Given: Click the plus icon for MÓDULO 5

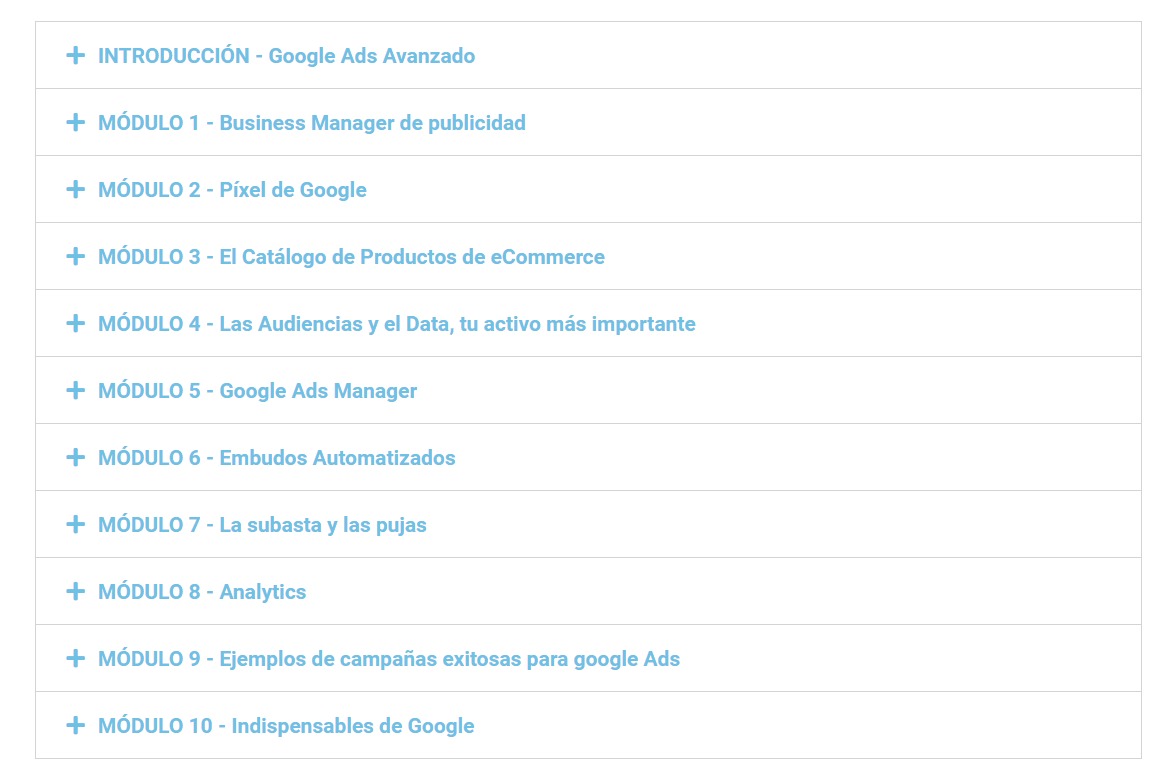Looking at the screenshot, I should tap(75, 390).
